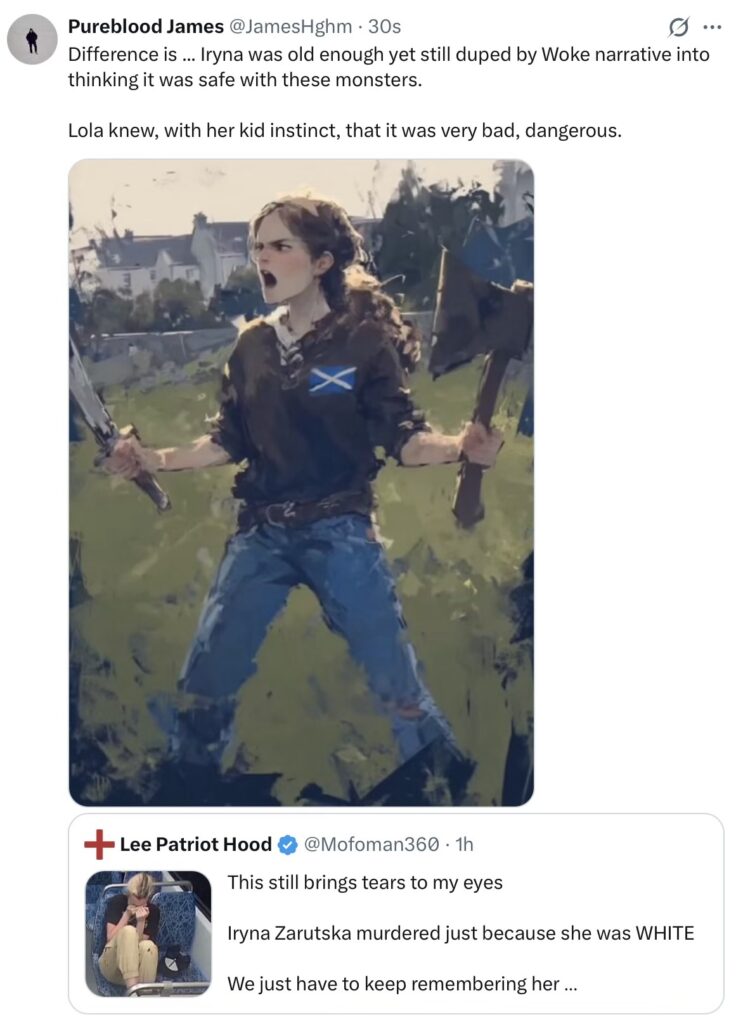The width and height of the screenshot is (736, 1024).
Task: Expand the truncated "We just have to keep remembering her ..." text
Action: (403, 983)
